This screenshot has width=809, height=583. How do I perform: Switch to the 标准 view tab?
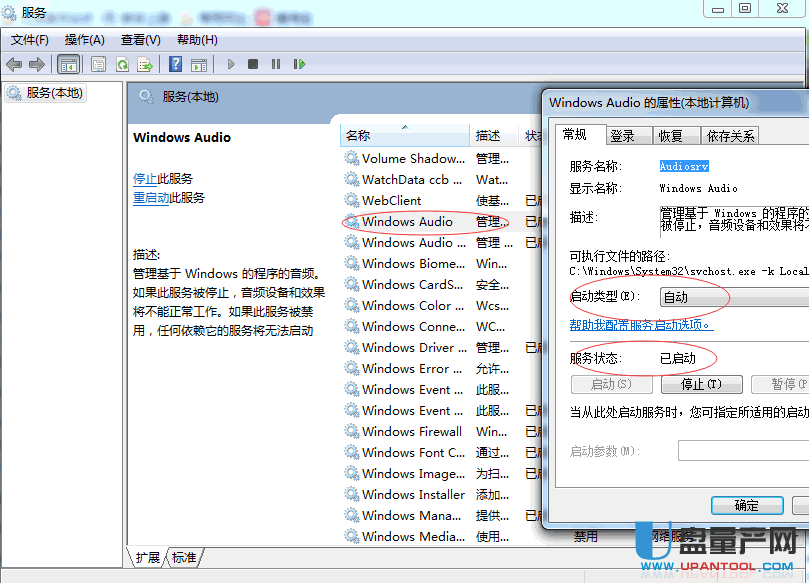pos(184,558)
